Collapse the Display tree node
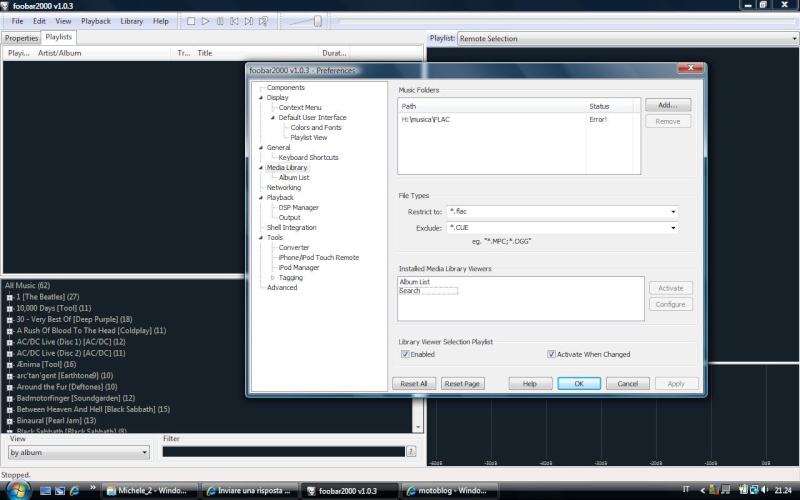This screenshot has height=500, width=800. click(261, 97)
